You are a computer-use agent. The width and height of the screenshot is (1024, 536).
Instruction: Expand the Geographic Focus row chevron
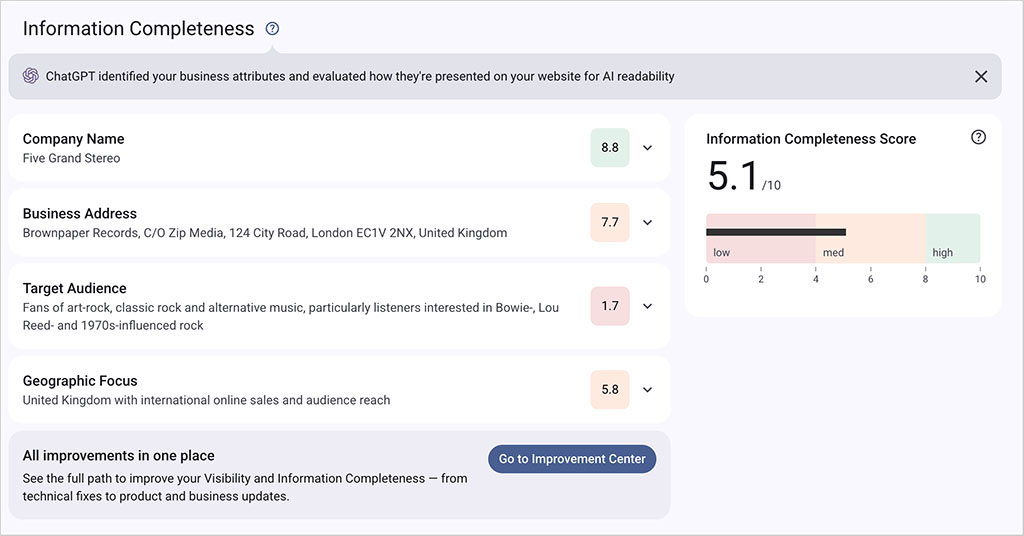(647, 390)
